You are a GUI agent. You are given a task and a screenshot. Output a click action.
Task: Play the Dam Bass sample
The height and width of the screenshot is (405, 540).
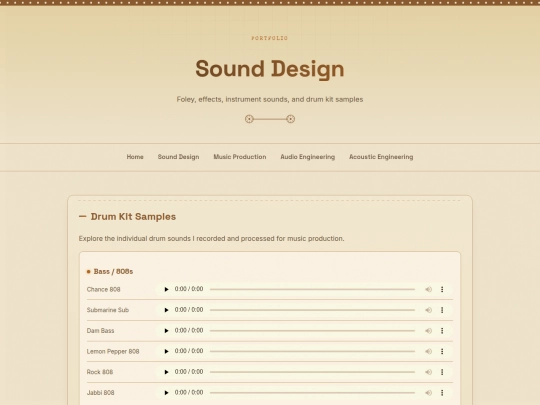click(166, 331)
